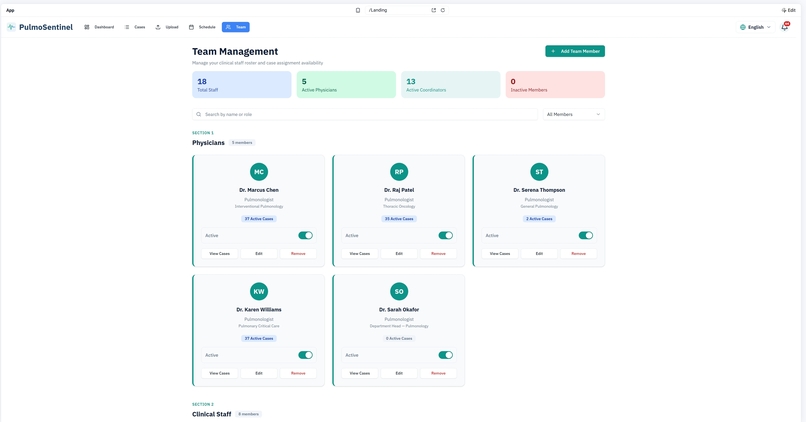This screenshot has width=806, height=422.
Task: Click the "Team Management" heading
Action: pos(235,51)
